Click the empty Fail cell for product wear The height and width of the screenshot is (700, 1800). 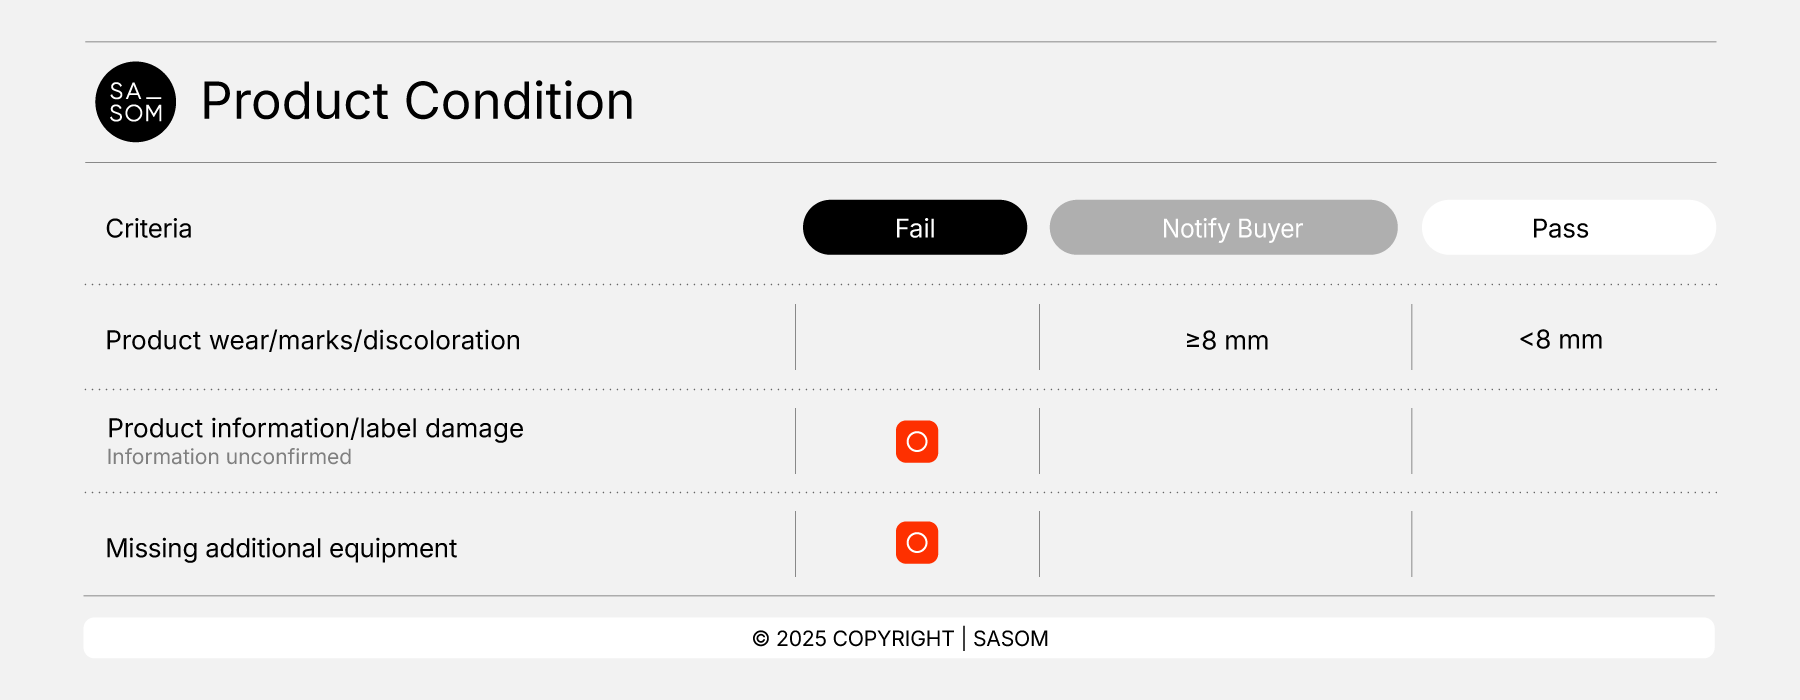tap(917, 338)
